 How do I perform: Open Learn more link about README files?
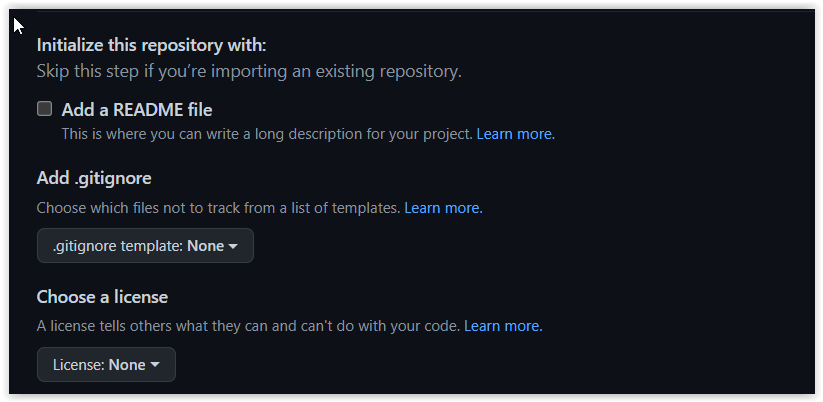pyautogui.click(x=515, y=133)
